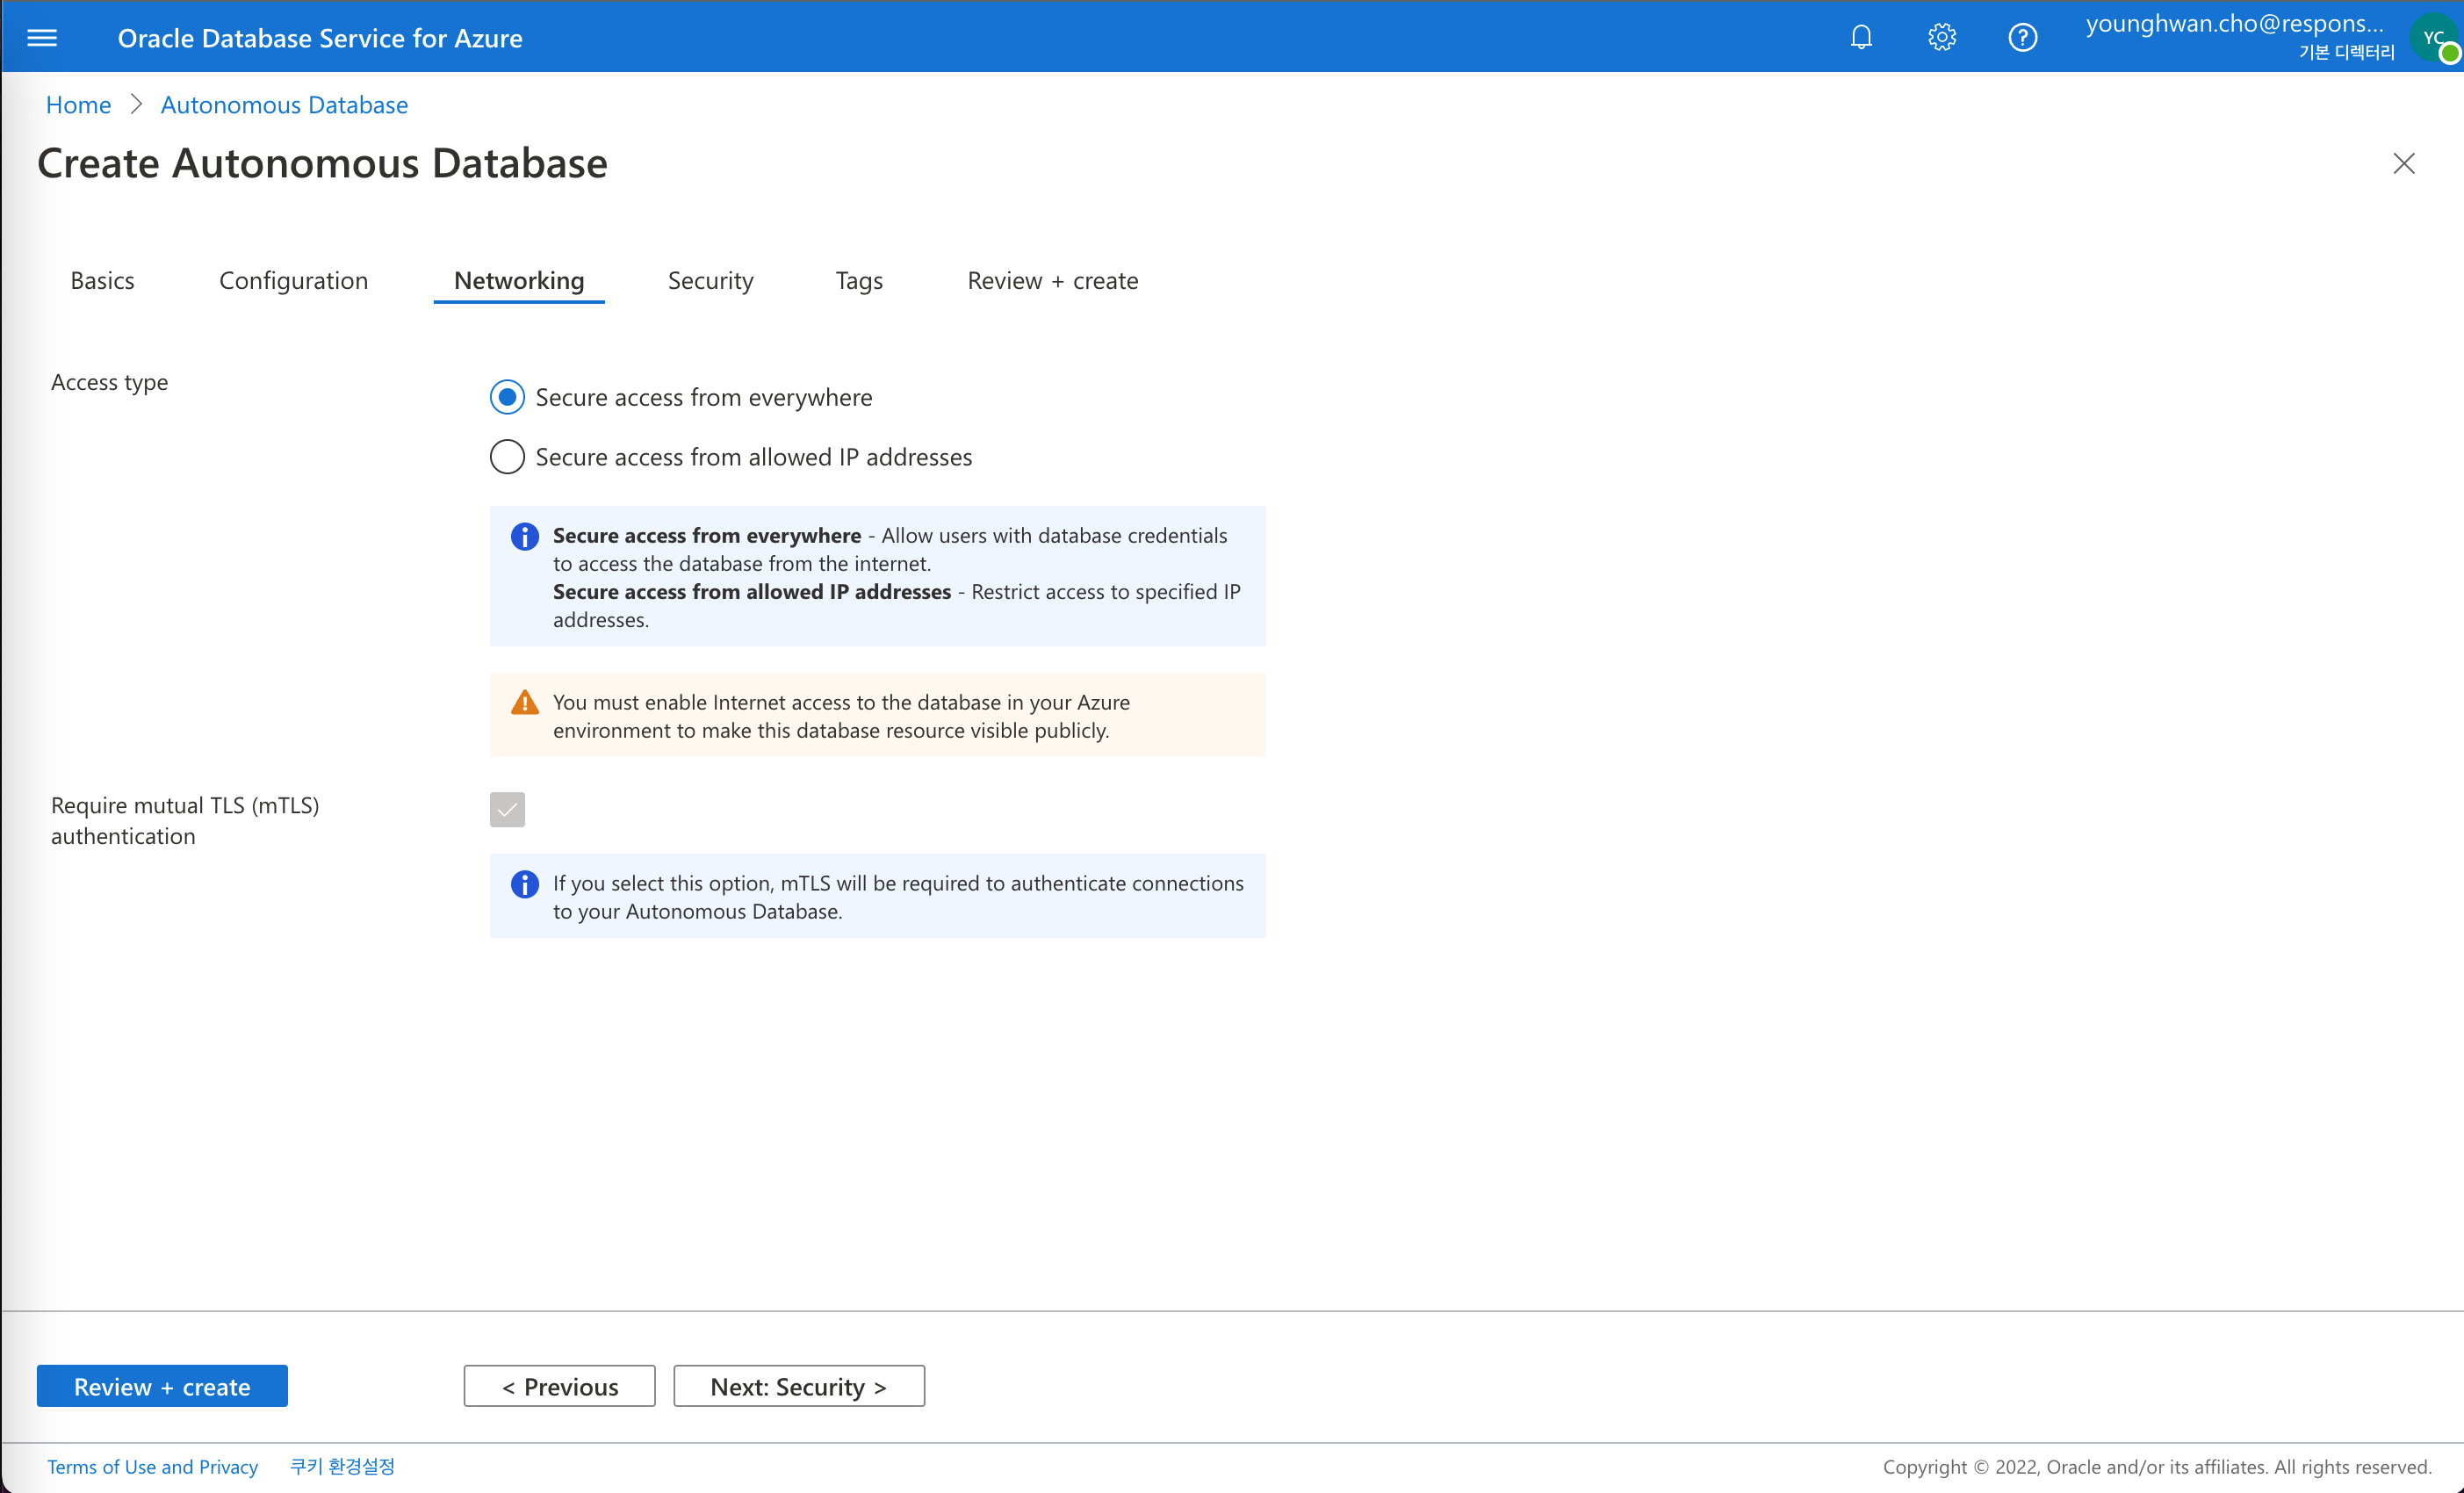Click the younghwan.cho account name

click(2234, 24)
